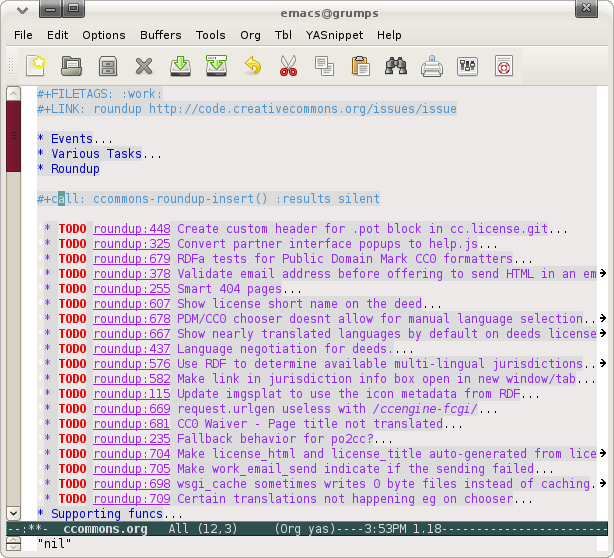Open the Org menu
Screen dimensions: 614x558
pos(250,35)
